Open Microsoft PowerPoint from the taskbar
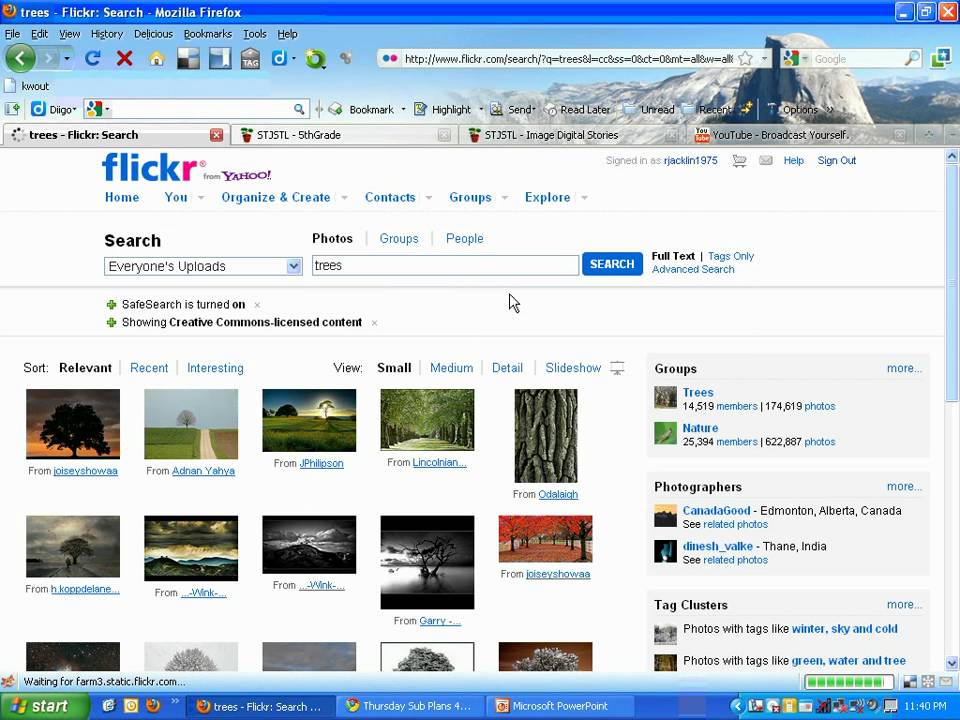Viewport: 960px width, 720px height. click(560, 706)
